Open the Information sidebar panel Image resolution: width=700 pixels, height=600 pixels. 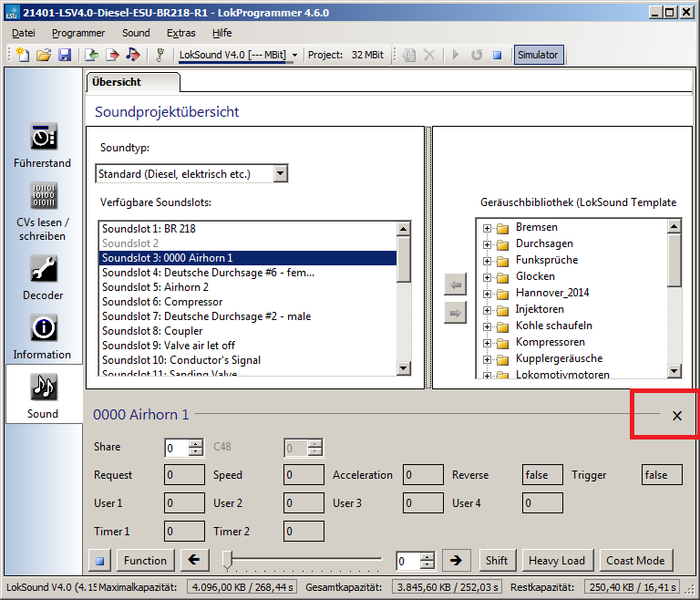42,337
